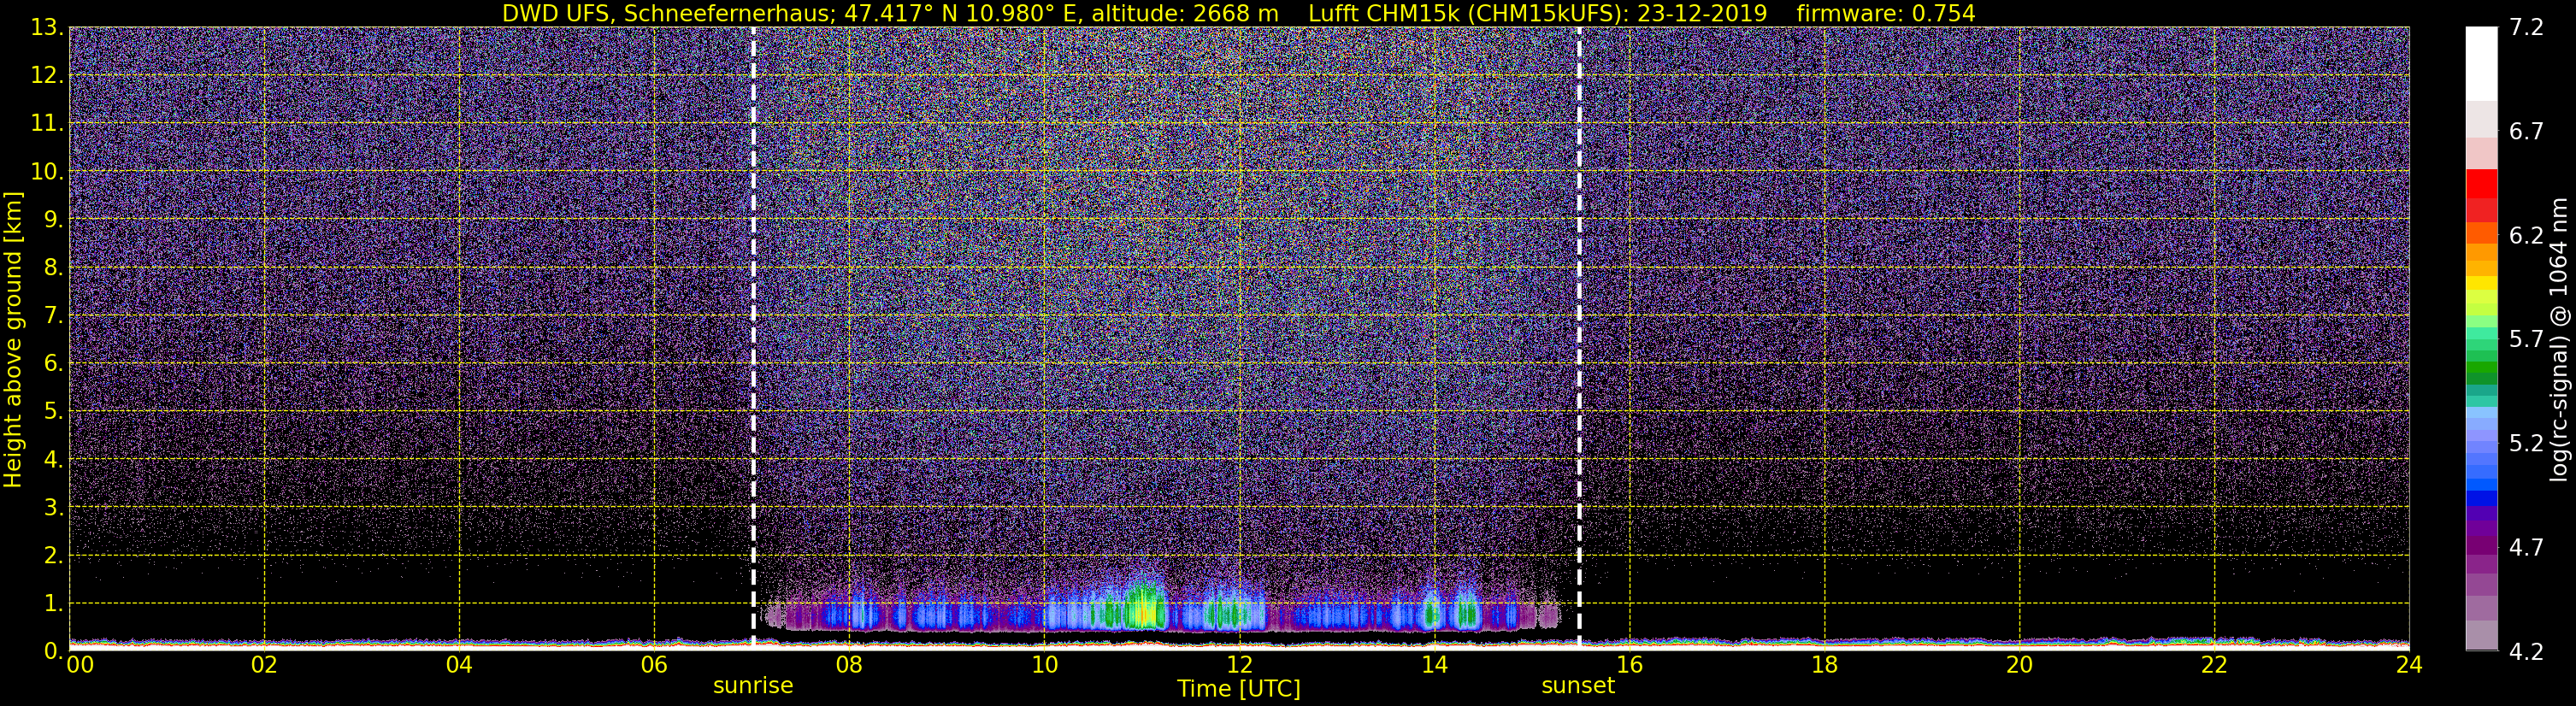Screen dimensions: 2576x706
Task: Click the colorbar value '7.2'
Action: 2526,28
